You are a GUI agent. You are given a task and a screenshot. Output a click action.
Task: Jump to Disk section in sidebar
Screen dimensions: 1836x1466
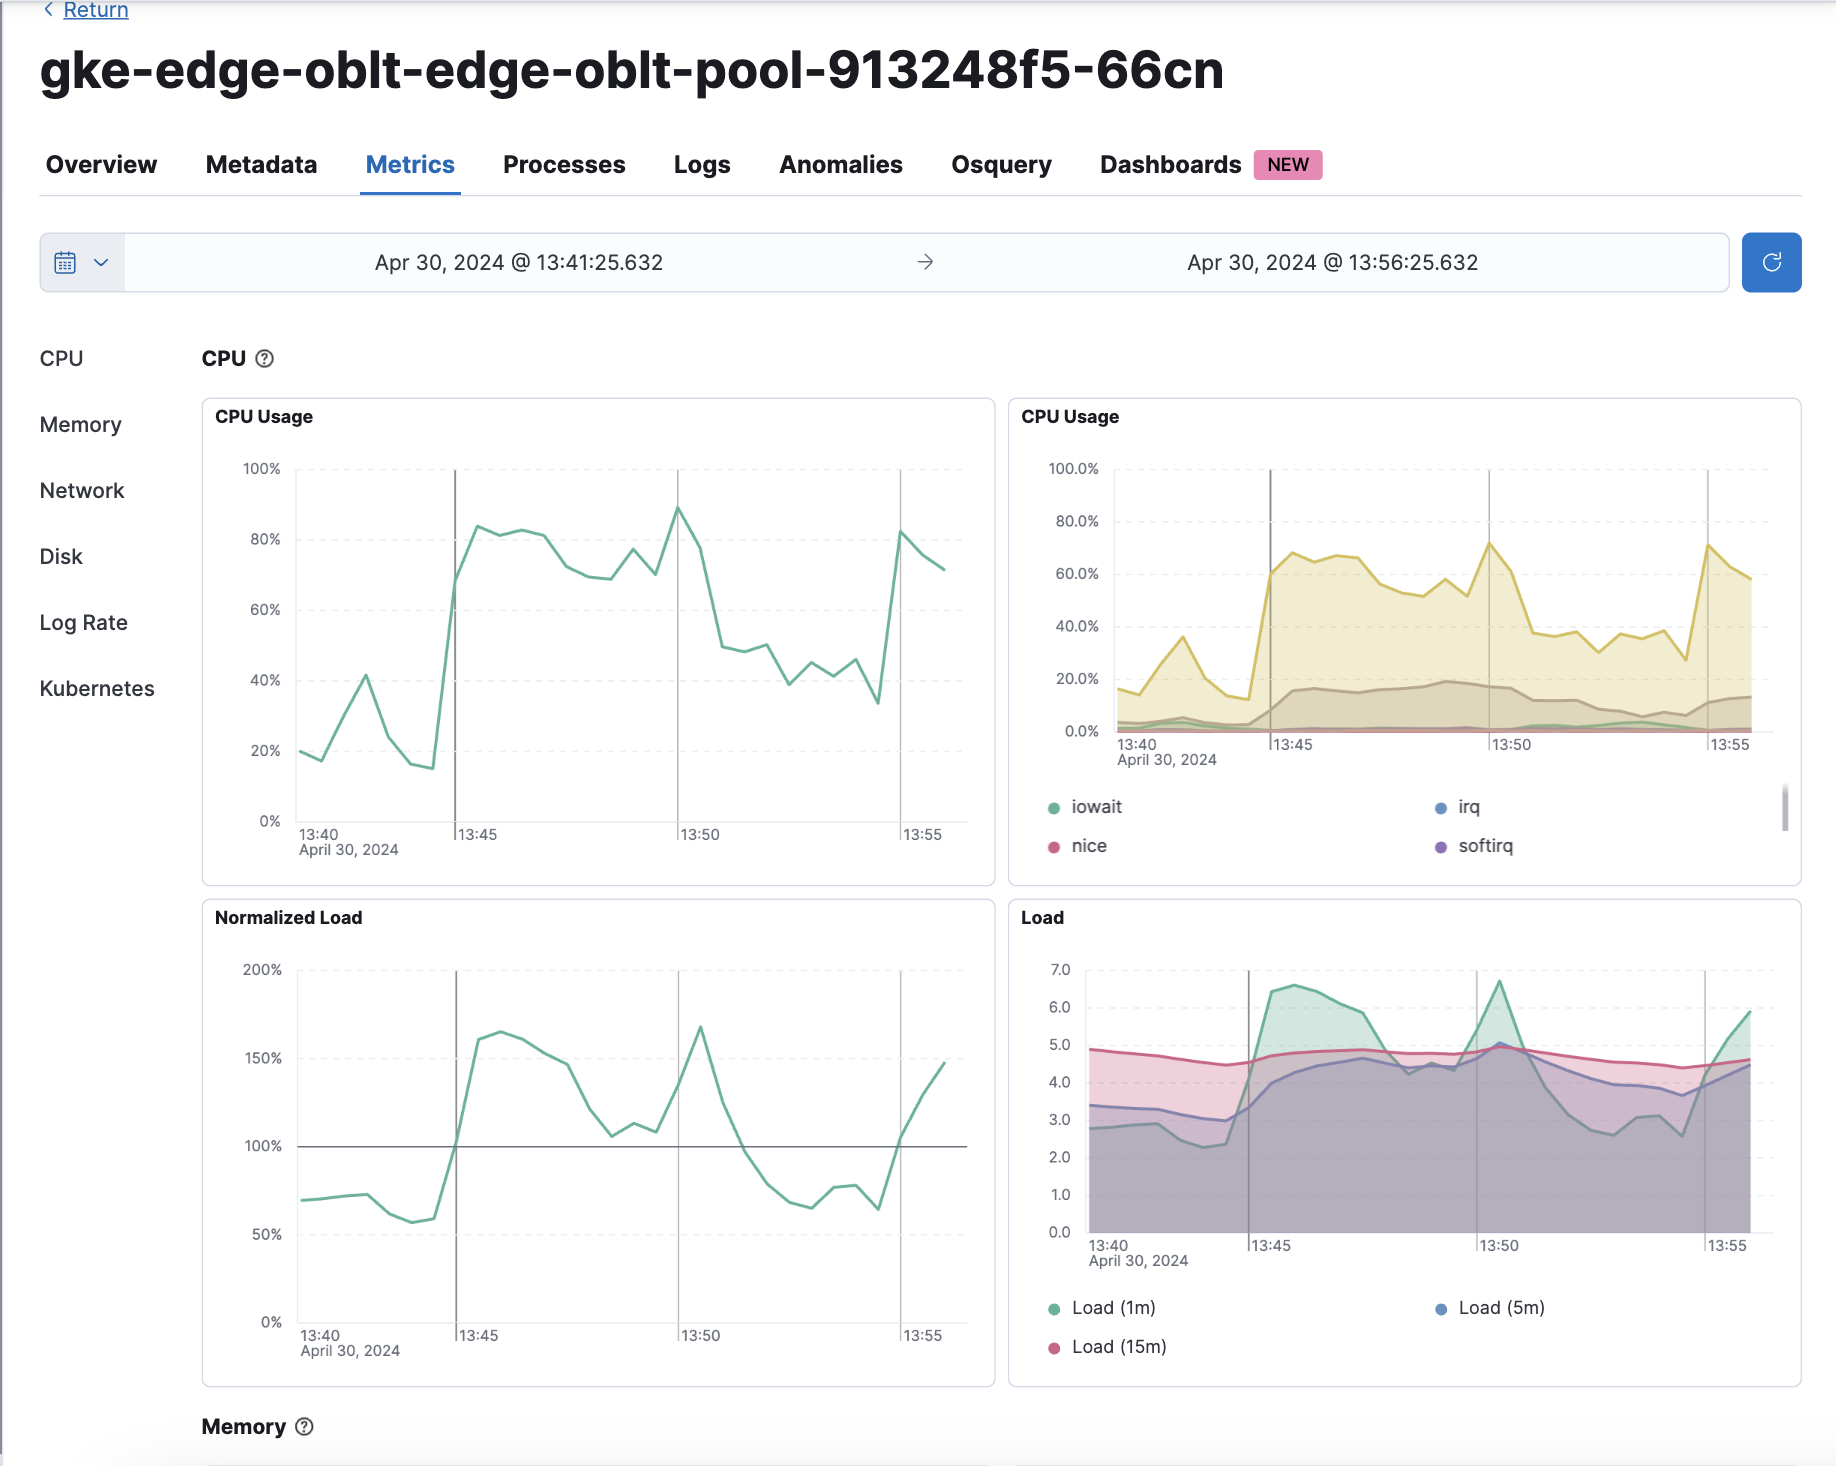(x=61, y=557)
